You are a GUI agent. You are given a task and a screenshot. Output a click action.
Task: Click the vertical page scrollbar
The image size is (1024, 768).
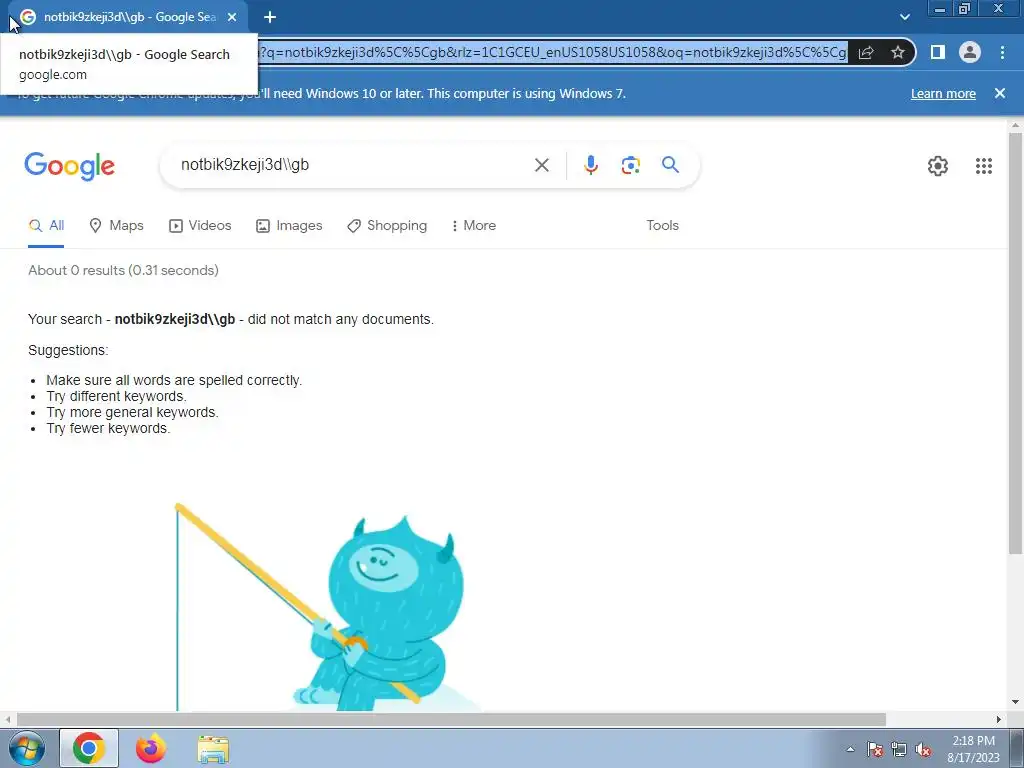pyautogui.click(x=1015, y=343)
